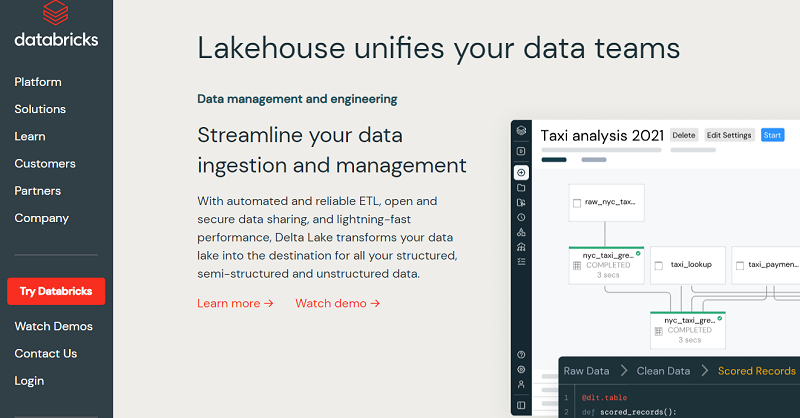The image size is (800, 418).
Task: Click the Delete button in Taxi analysis
Action: pyautogui.click(x=684, y=135)
